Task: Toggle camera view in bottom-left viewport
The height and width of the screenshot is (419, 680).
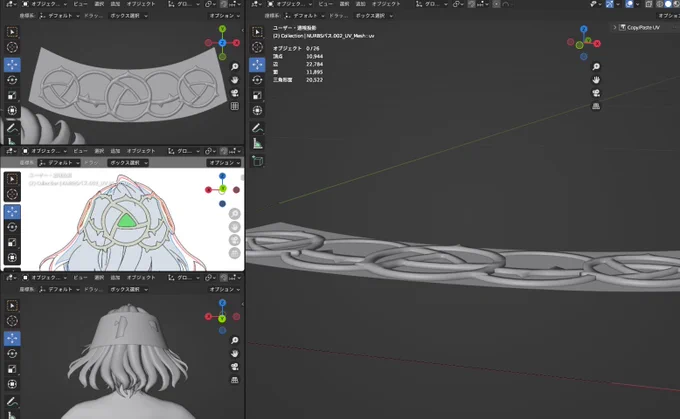Action: (235, 367)
